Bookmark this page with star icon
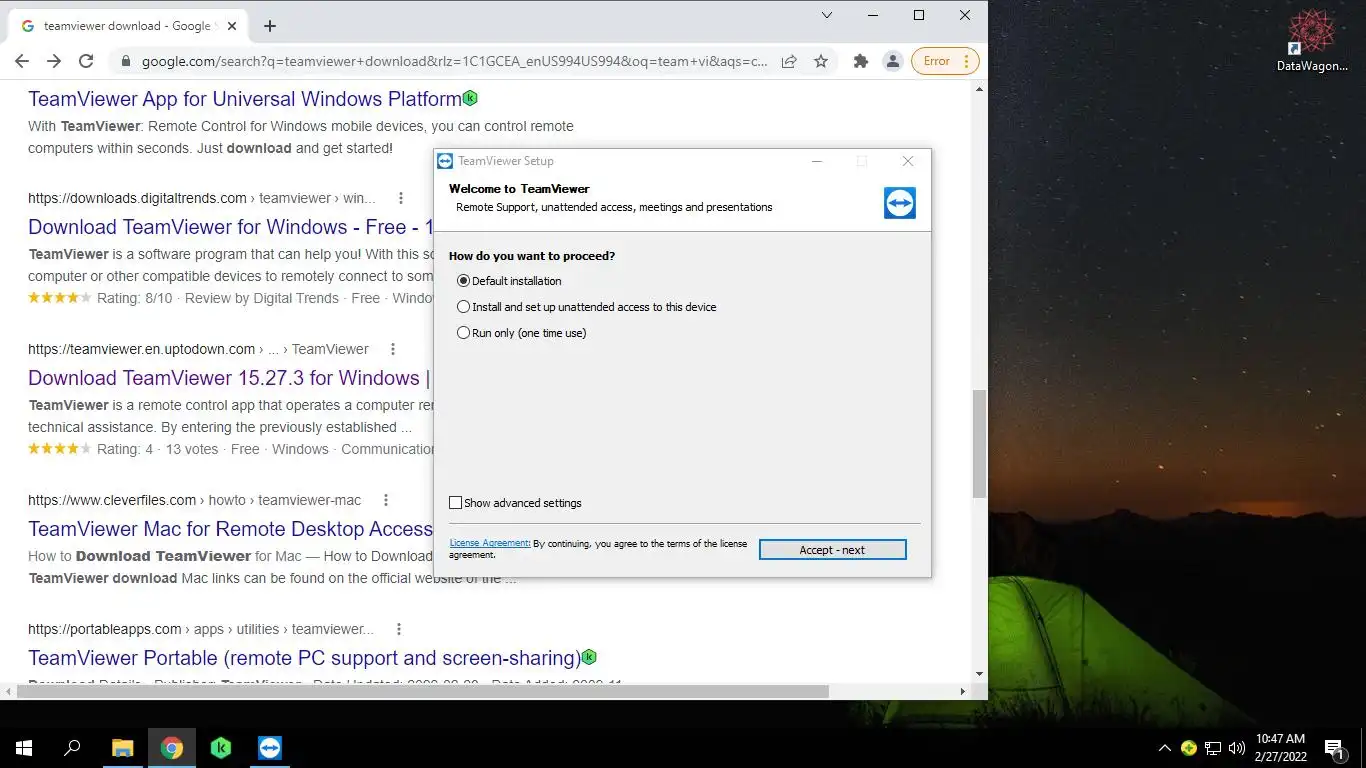This screenshot has height=768, width=1366. click(x=821, y=61)
